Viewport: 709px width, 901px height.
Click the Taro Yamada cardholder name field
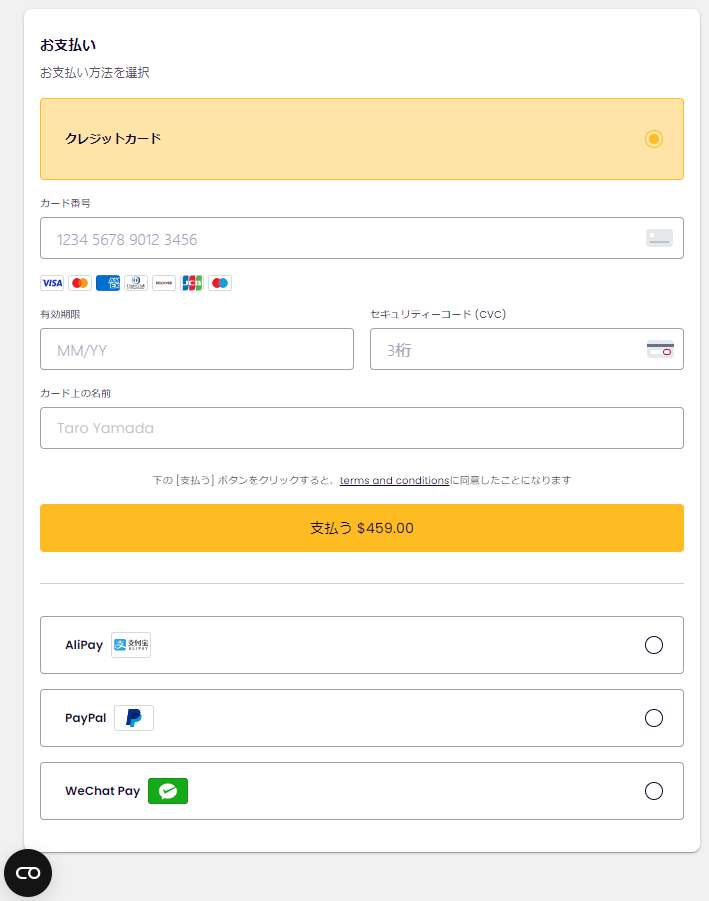coord(362,428)
